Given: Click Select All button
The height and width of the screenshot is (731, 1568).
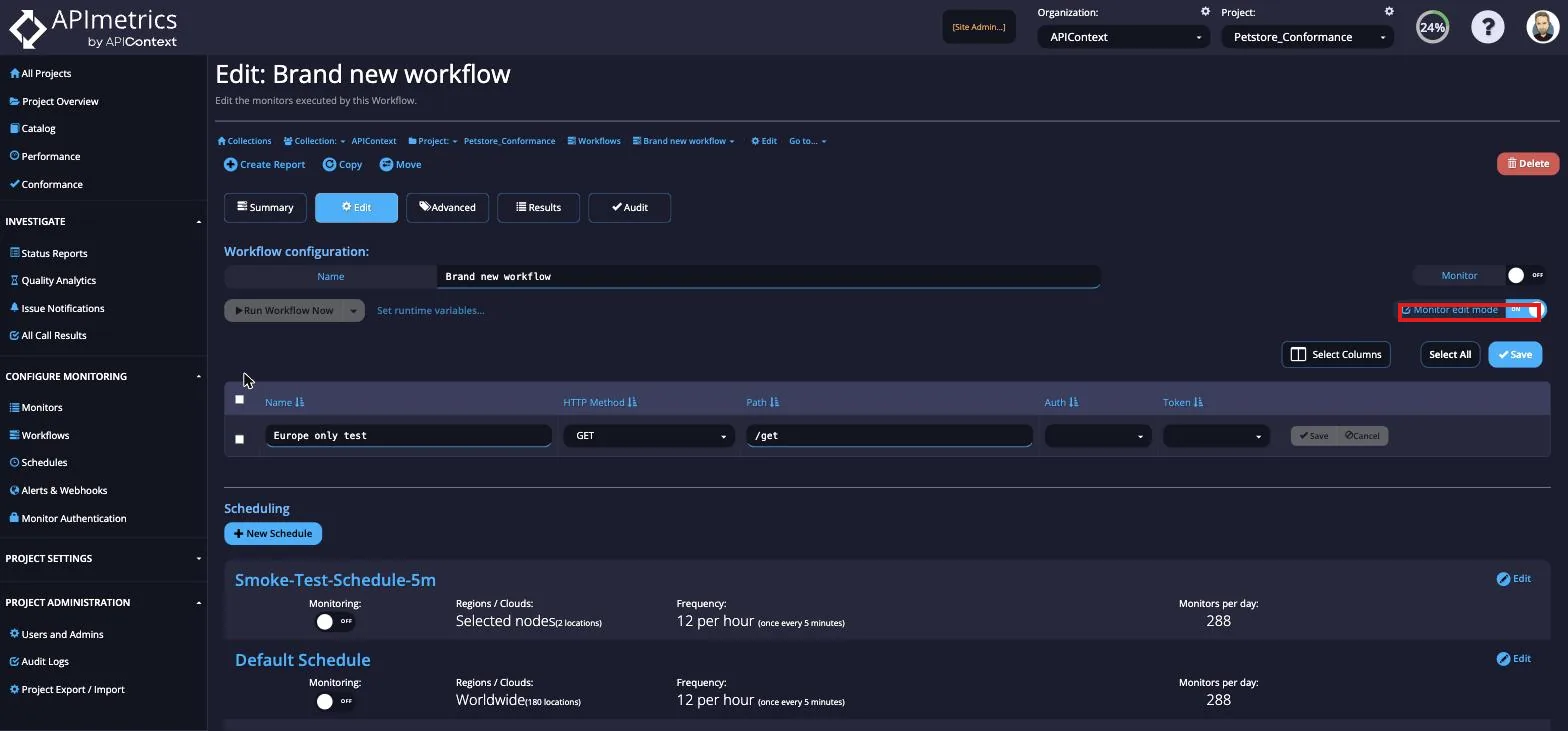Looking at the screenshot, I should (1450, 354).
